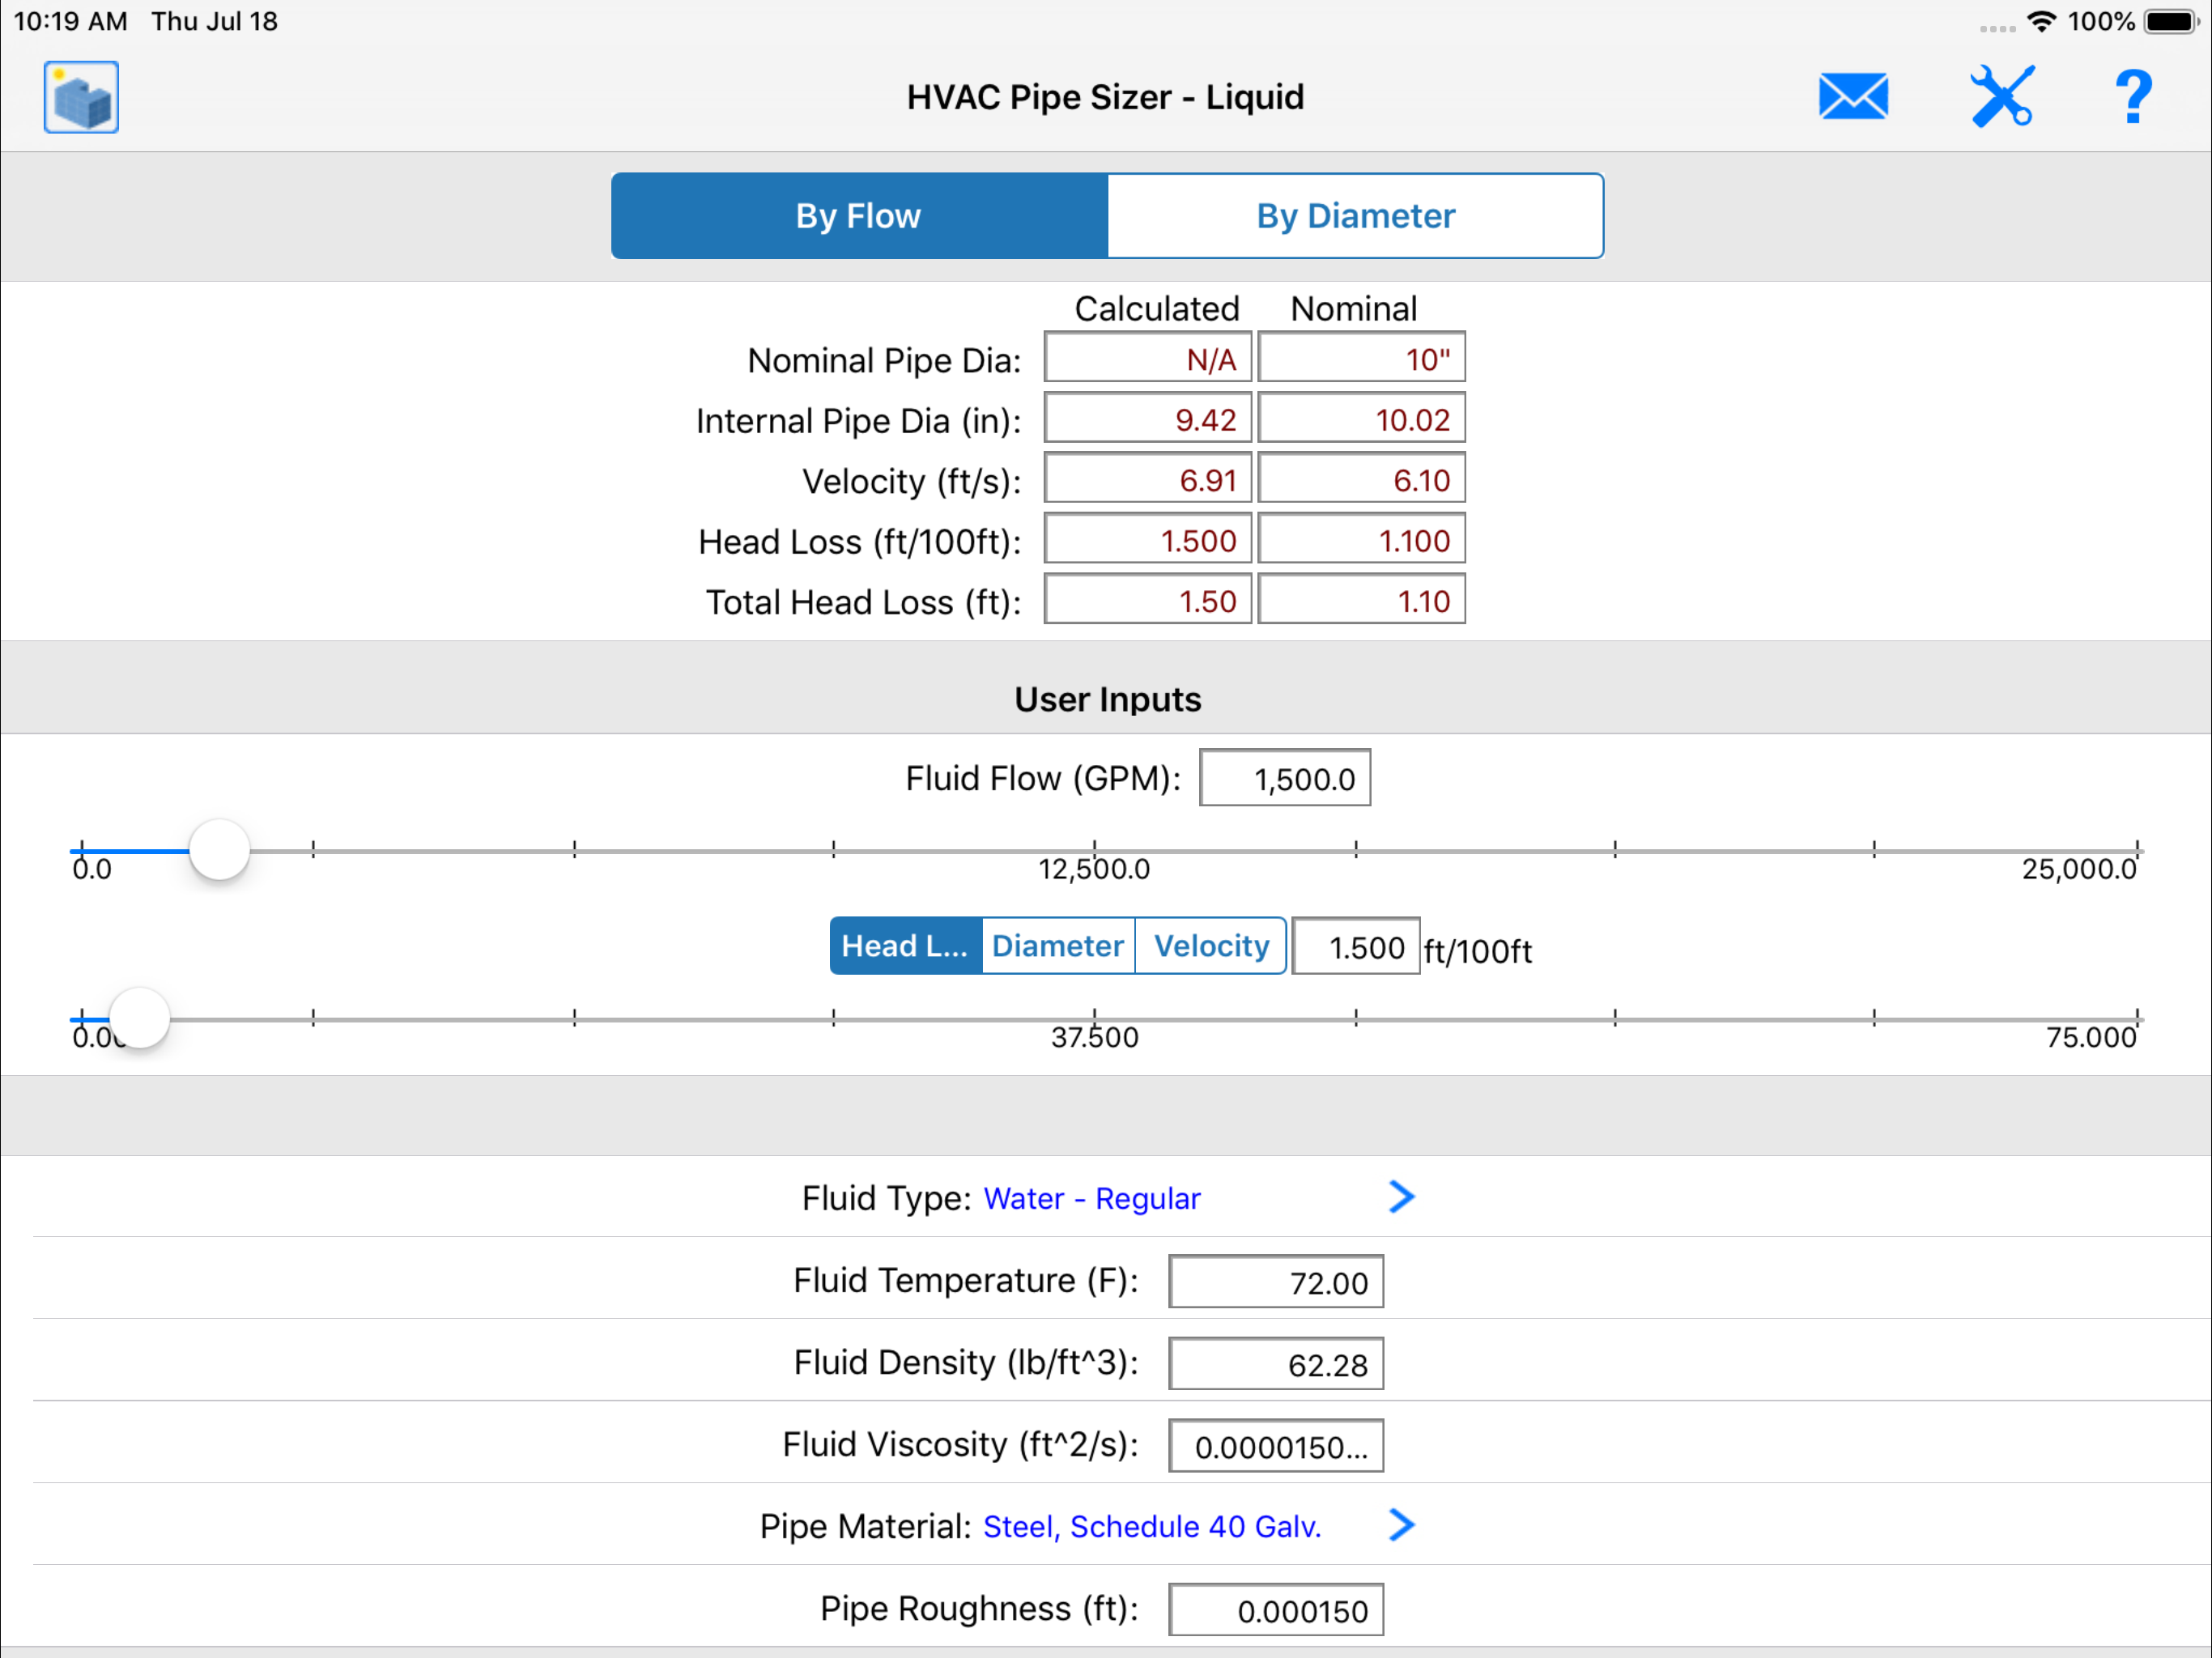Image resolution: width=2212 pixels, height=1658 pixels.
Task: Switch to By Diameter tab
Action: [x=1355, y=216]
